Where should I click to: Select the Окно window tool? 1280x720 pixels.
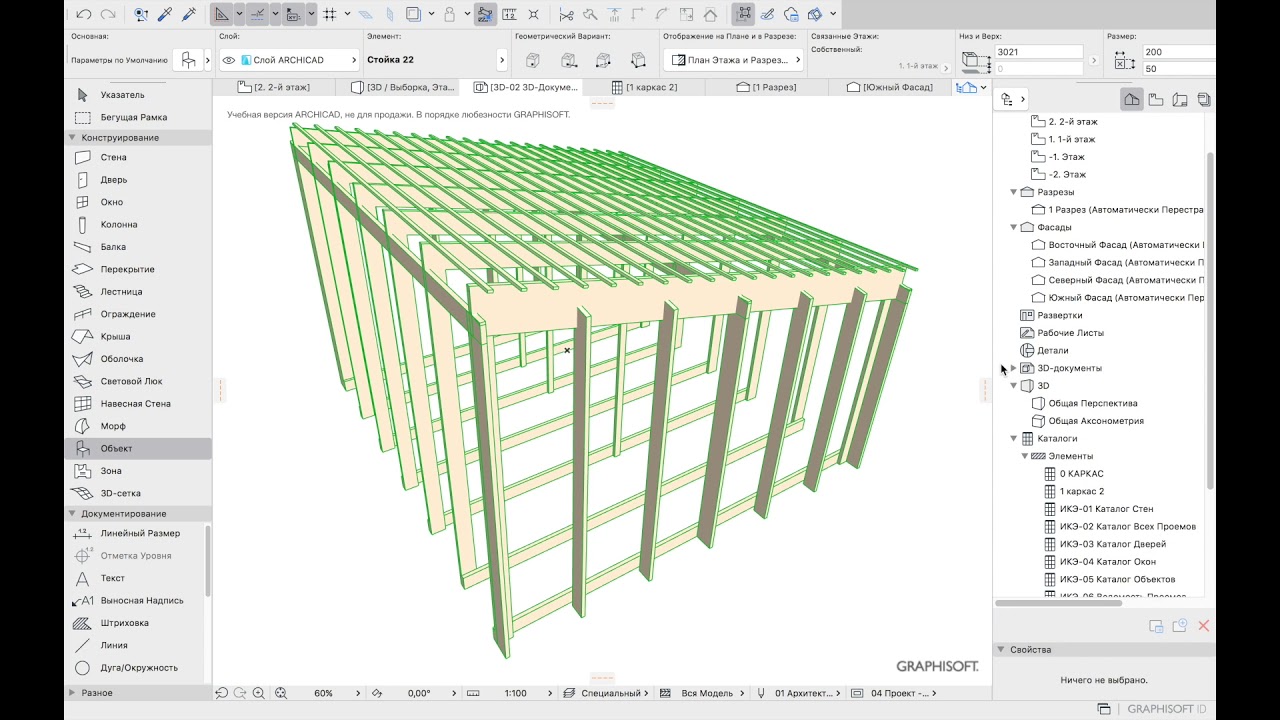point(138,202)
